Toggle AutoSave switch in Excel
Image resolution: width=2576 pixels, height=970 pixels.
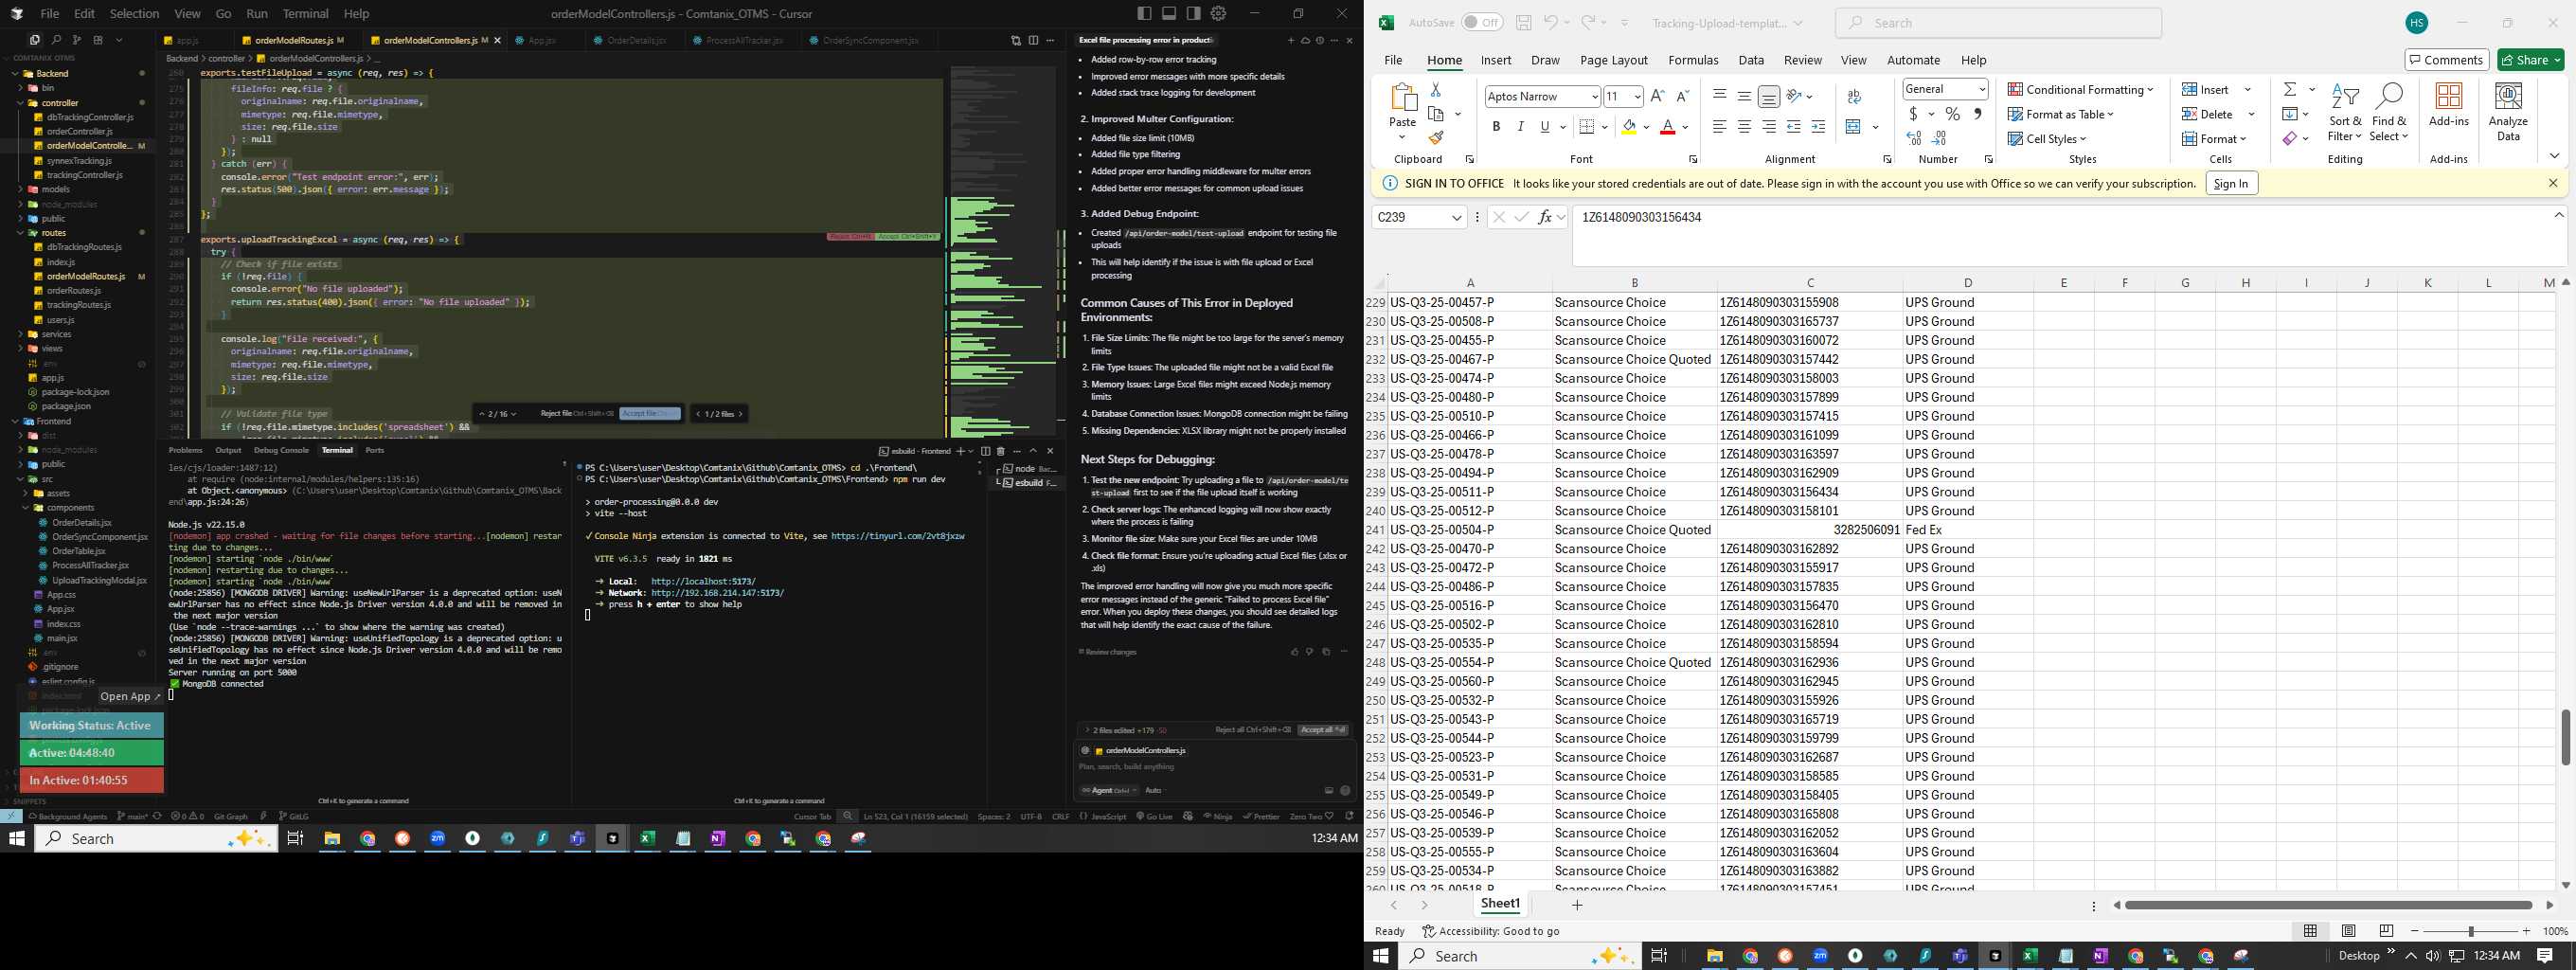coord(1482,22)
